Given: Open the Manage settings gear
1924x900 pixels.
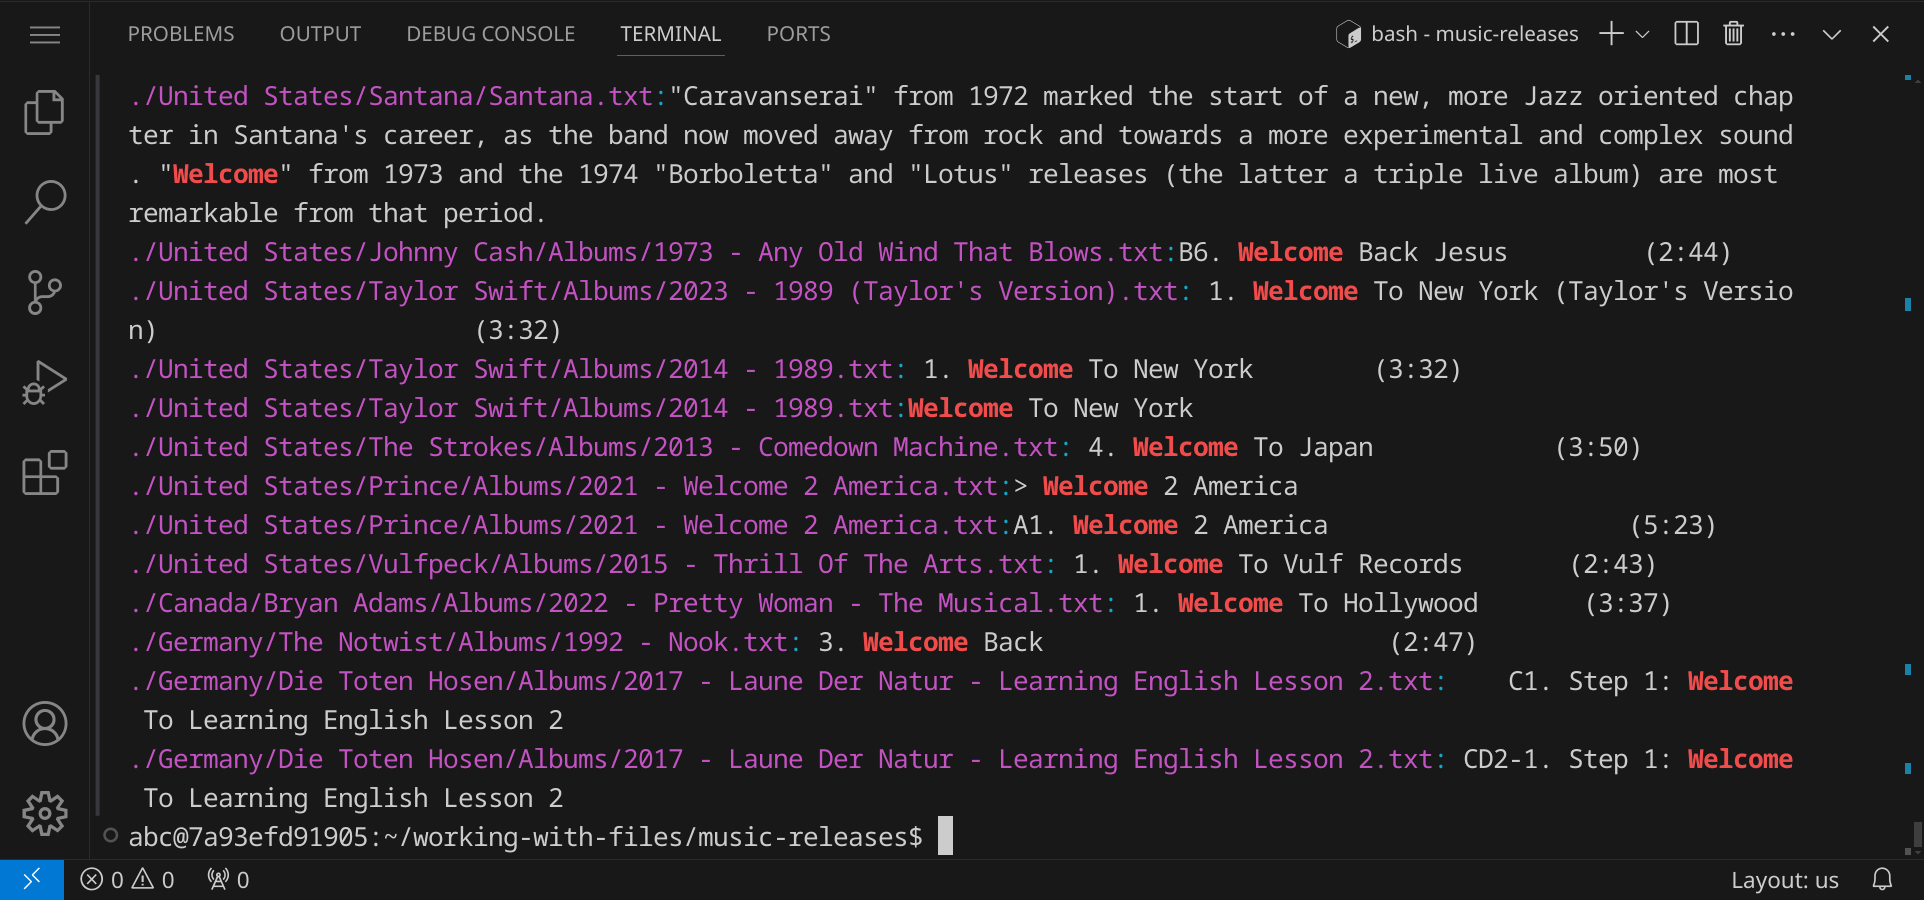Looking at the screenshot, I should [x=44, y=813].
